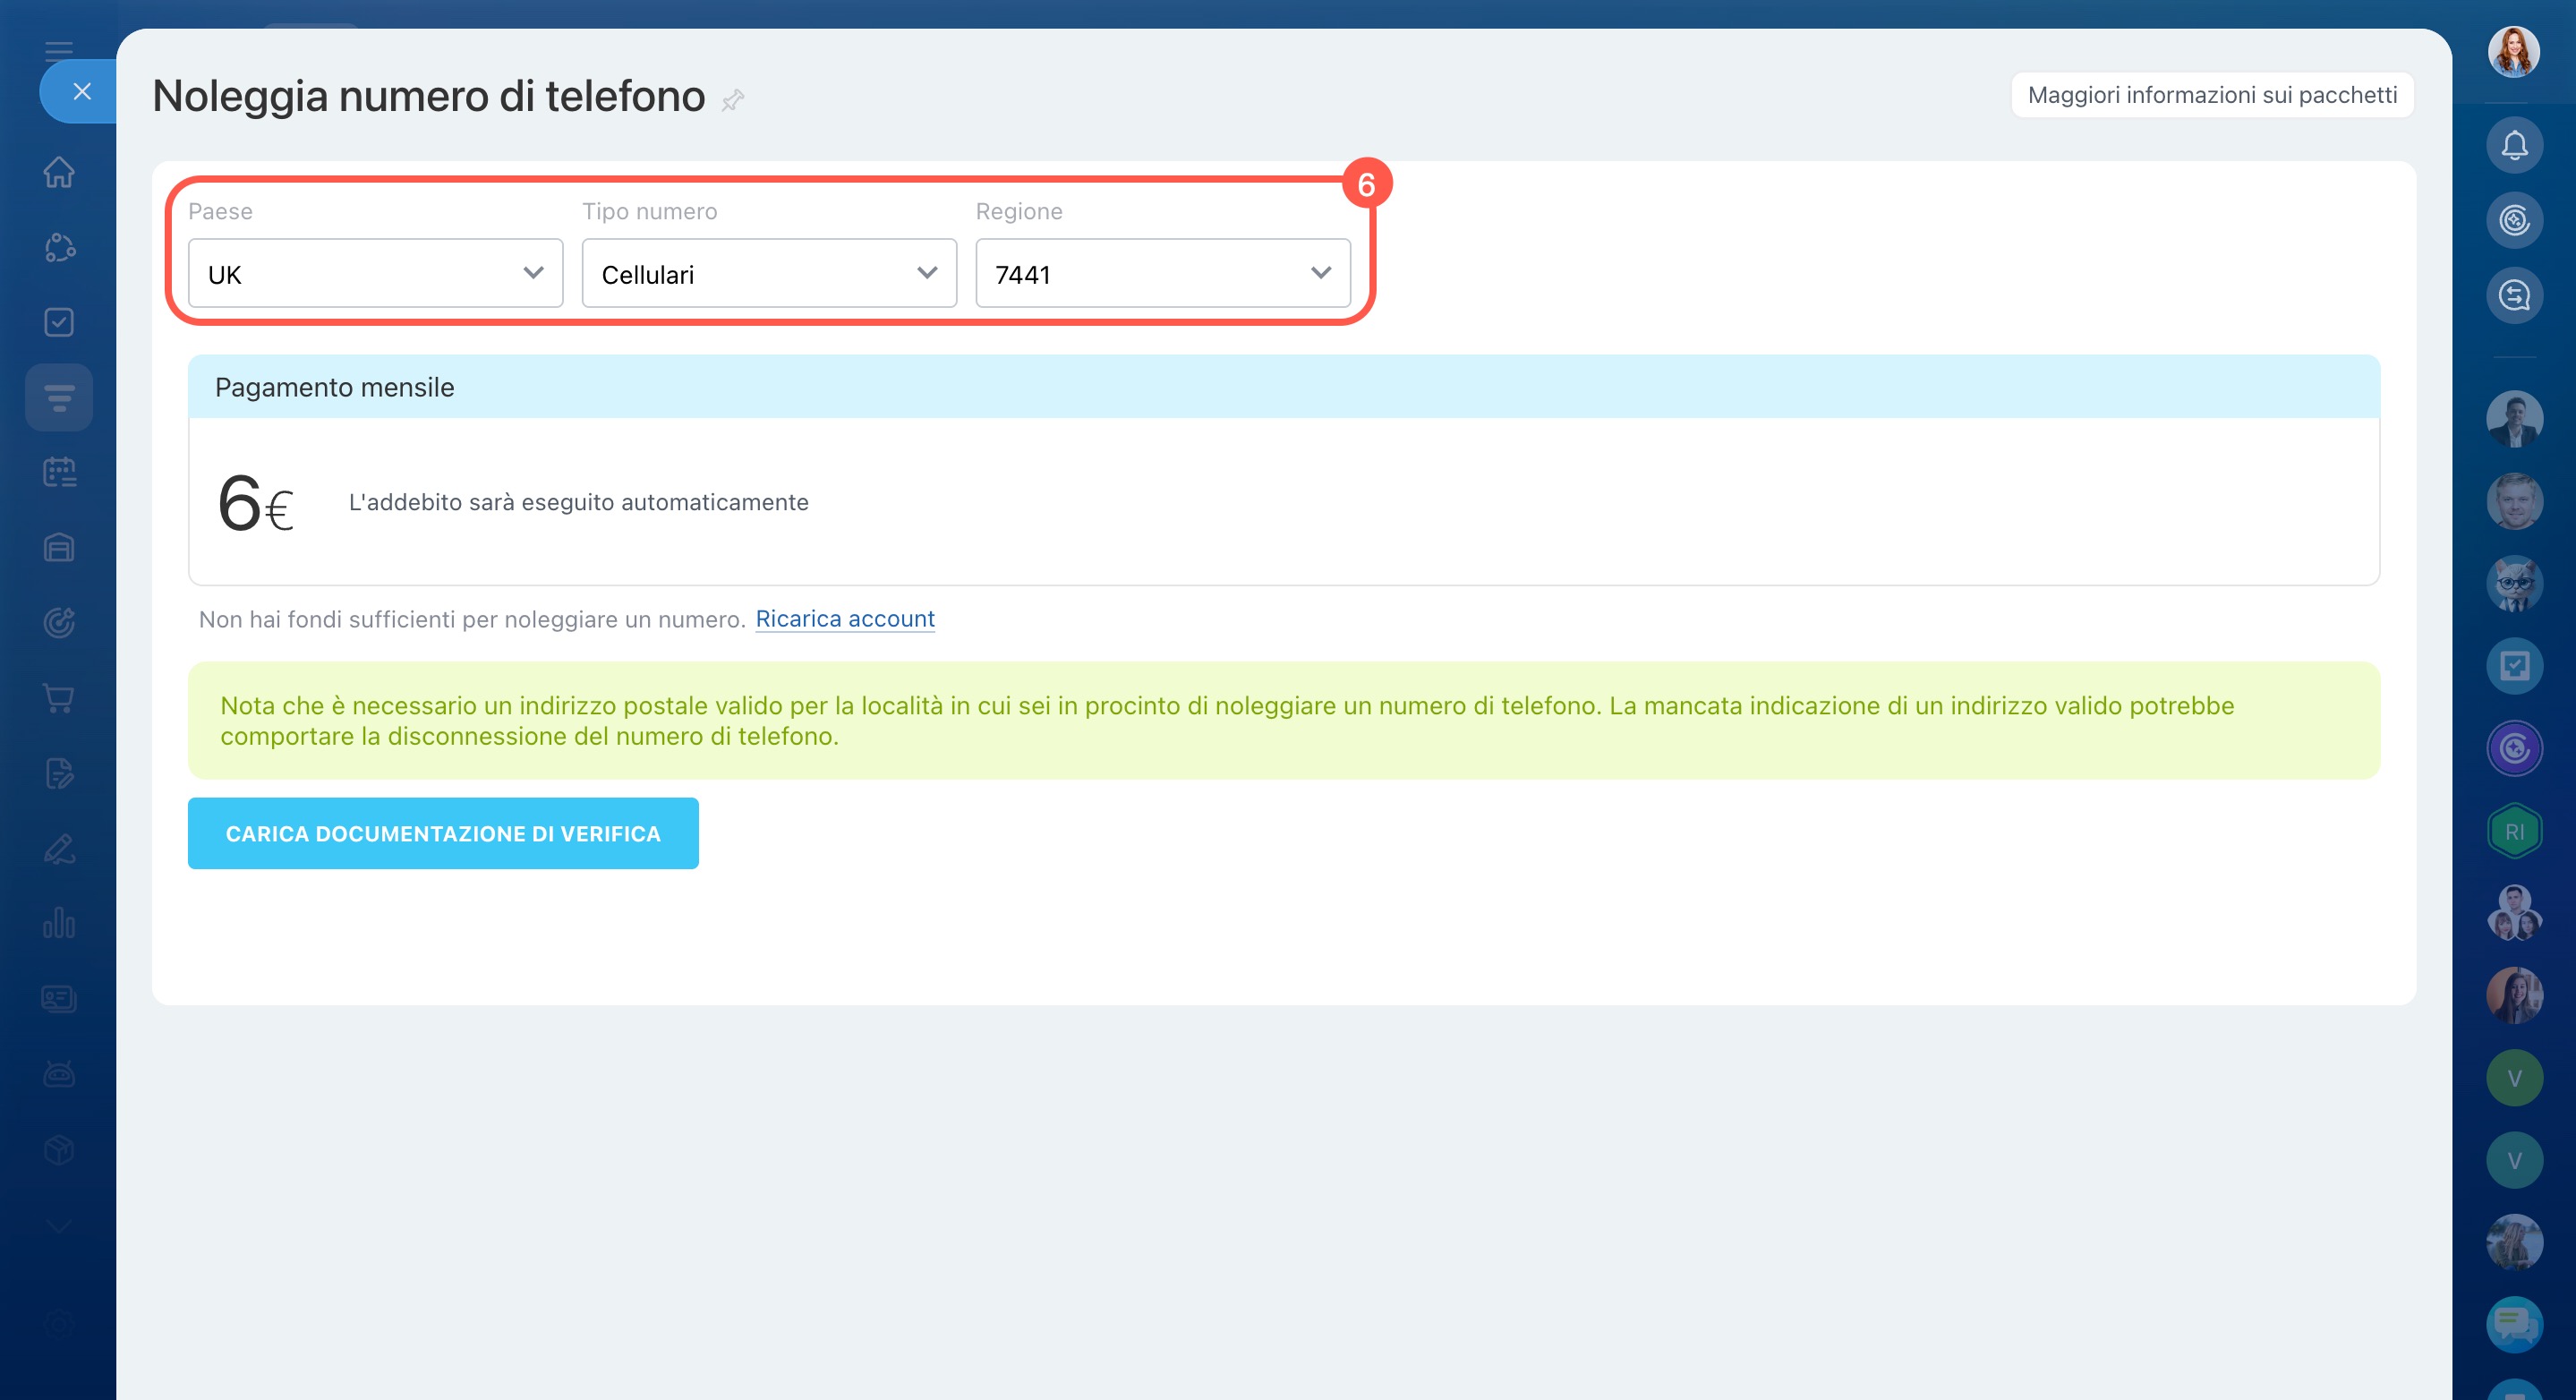This screenshot has height=1400, width=2576.
Task: Open the chat bubbles icon bottom right
Action: (x=2514, y=1324)
